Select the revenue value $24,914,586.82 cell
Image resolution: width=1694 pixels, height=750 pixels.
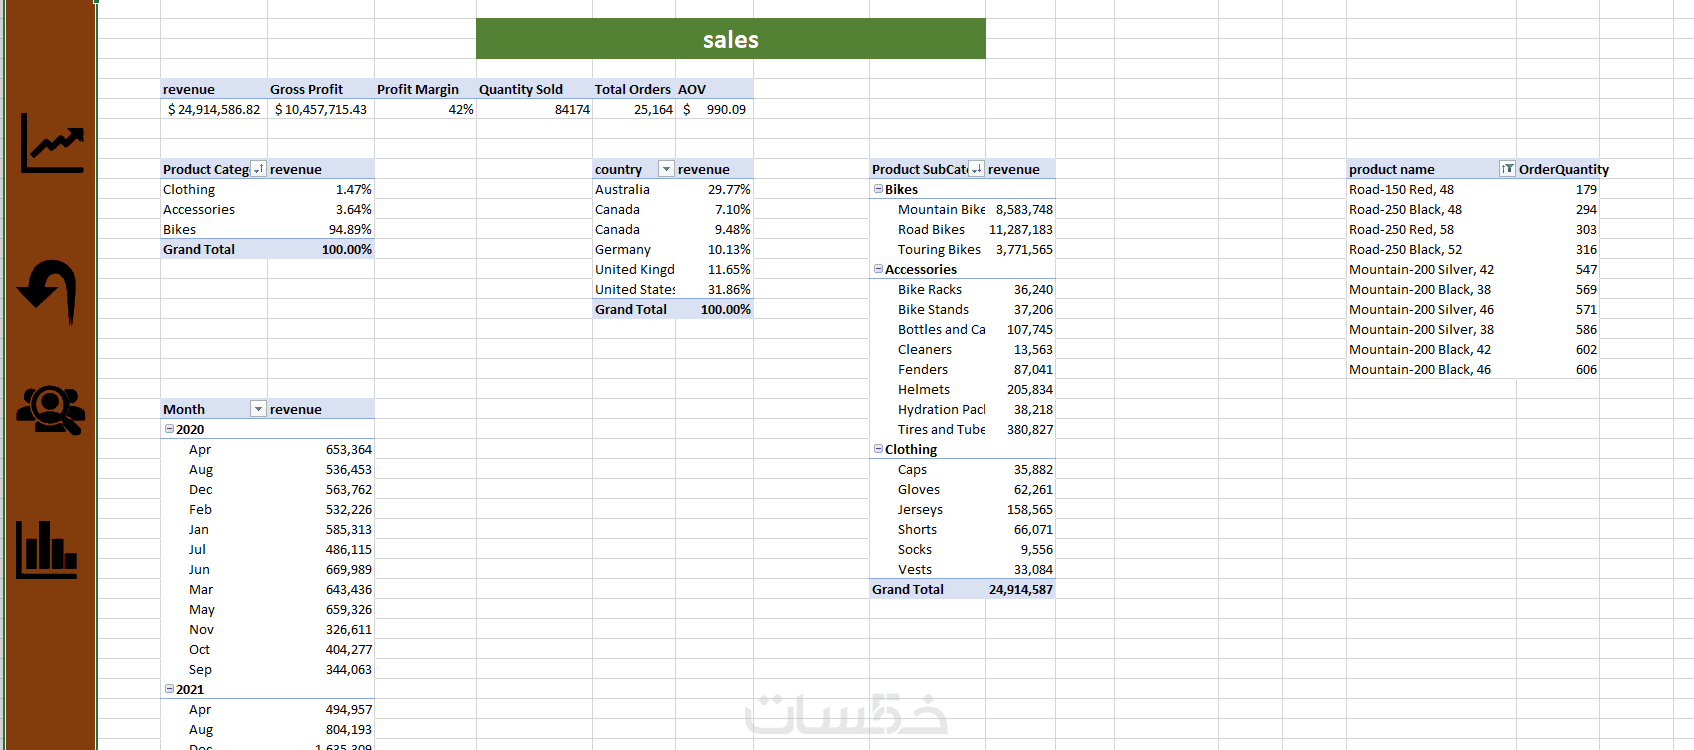[214, 109]
